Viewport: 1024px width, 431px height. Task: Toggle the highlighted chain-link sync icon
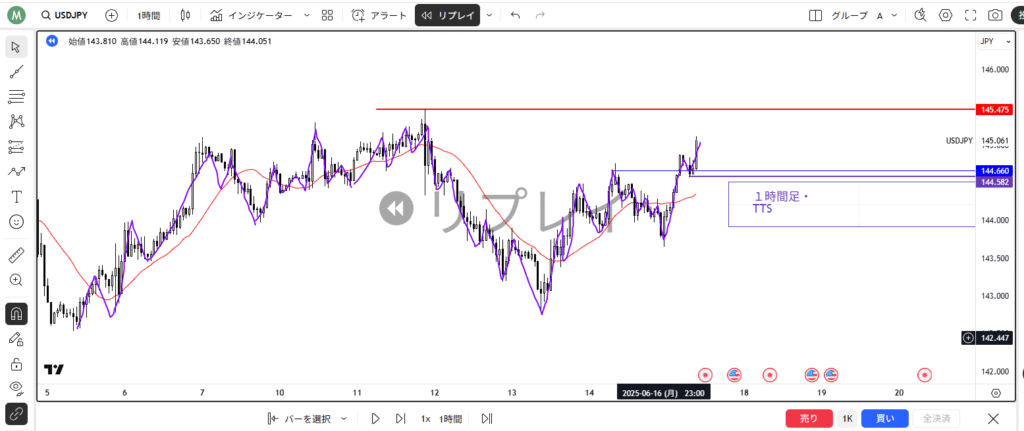[16, 413]
